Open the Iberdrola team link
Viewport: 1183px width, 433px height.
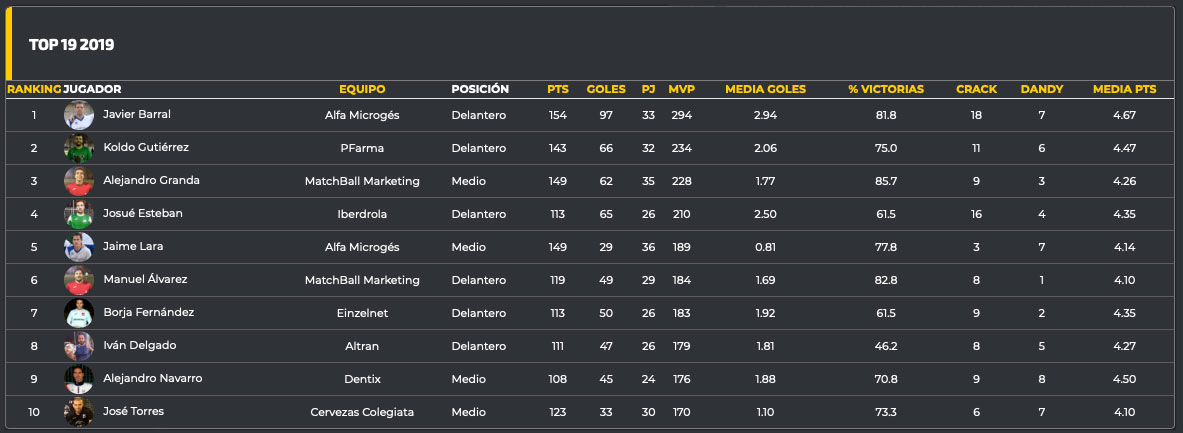point(362,214)
